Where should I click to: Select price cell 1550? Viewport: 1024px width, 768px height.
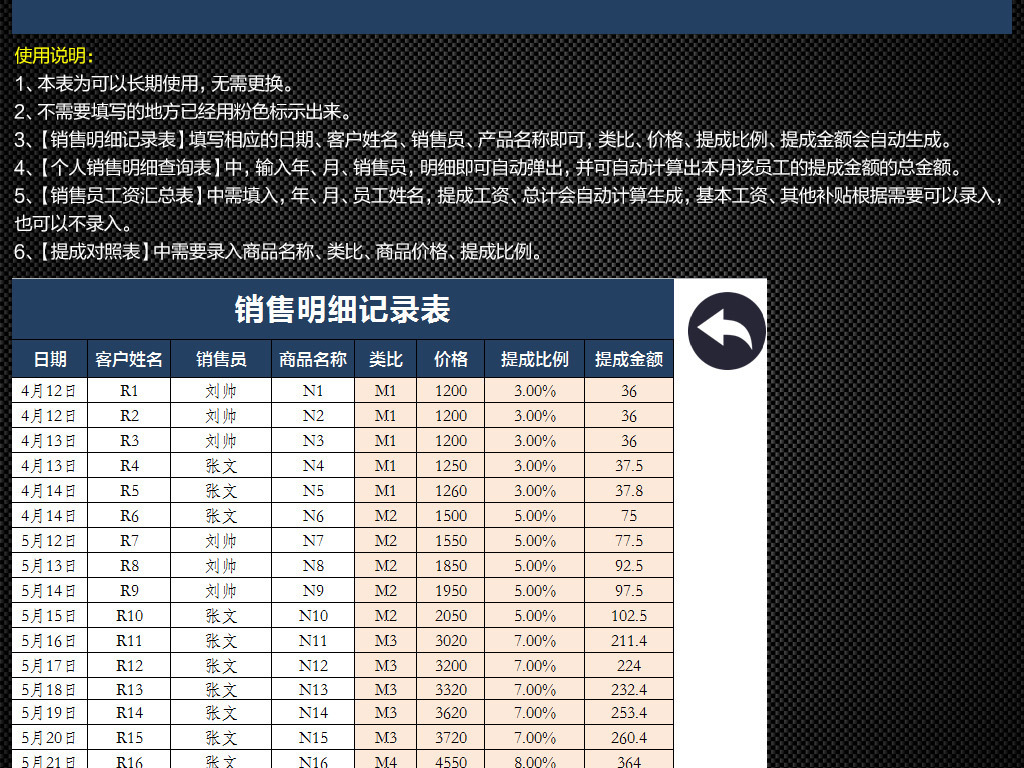[x=451, y=540]
